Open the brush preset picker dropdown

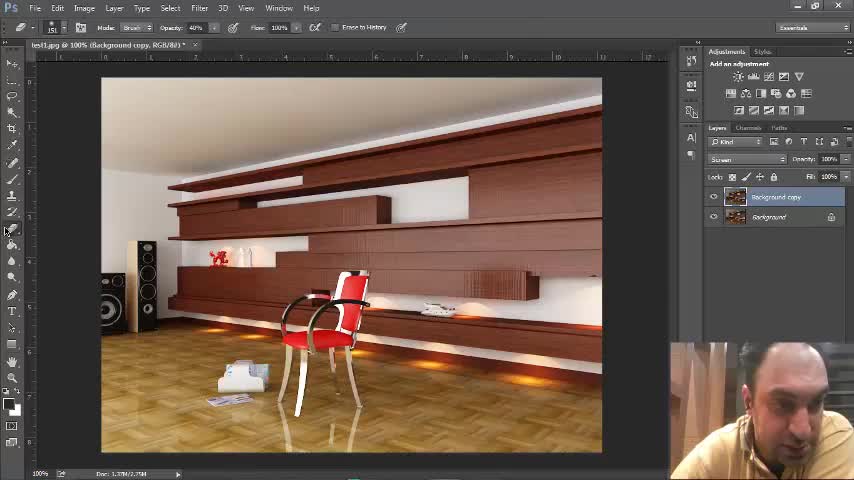pyautogui.click(x=64, y=27)
